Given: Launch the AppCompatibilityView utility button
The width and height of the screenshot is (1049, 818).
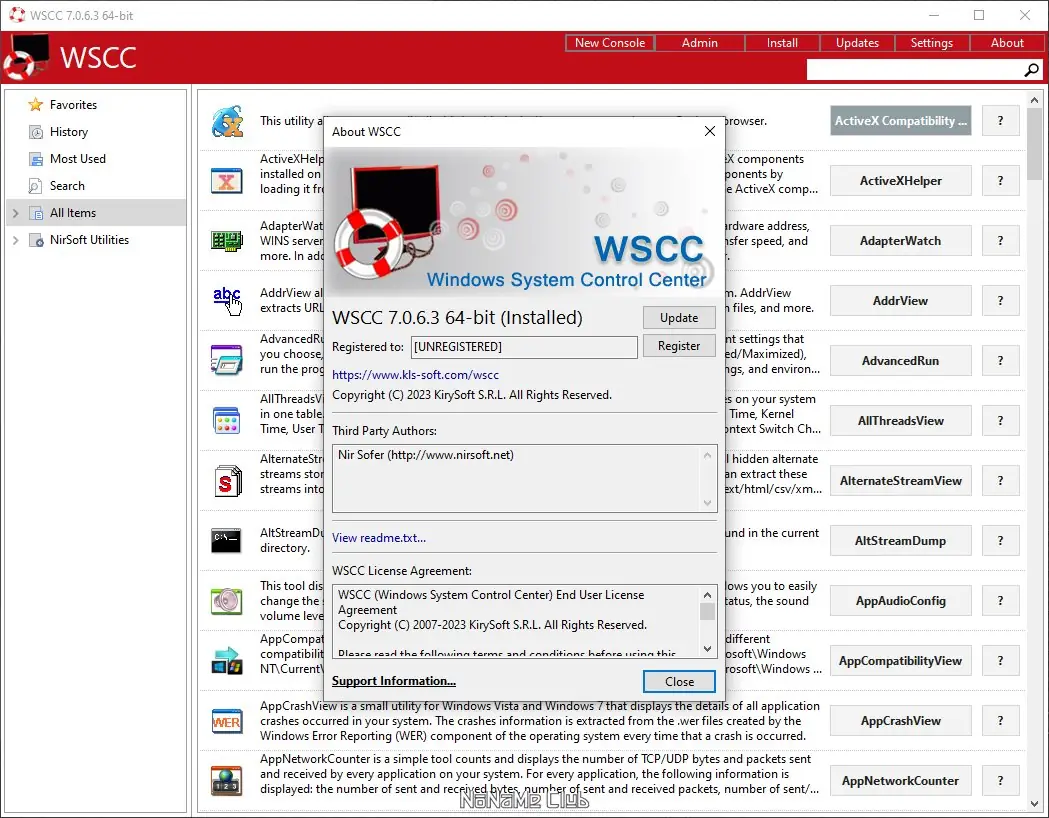Looking at the screenshot, I should coord(900,661).
